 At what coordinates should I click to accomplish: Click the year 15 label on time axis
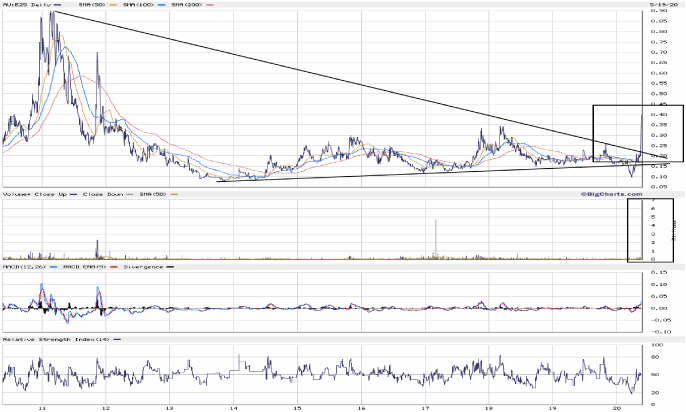point(298,407)
